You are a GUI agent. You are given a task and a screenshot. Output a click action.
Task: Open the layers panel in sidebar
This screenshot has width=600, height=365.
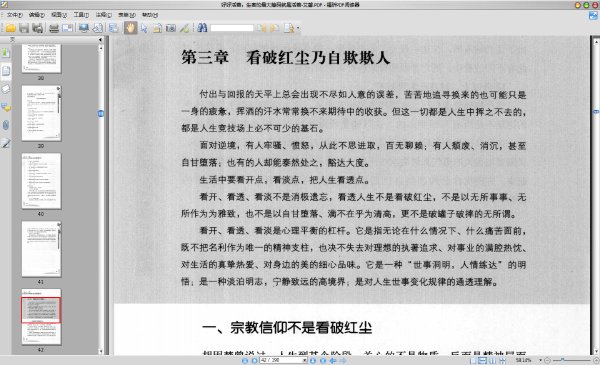(6, 89)
